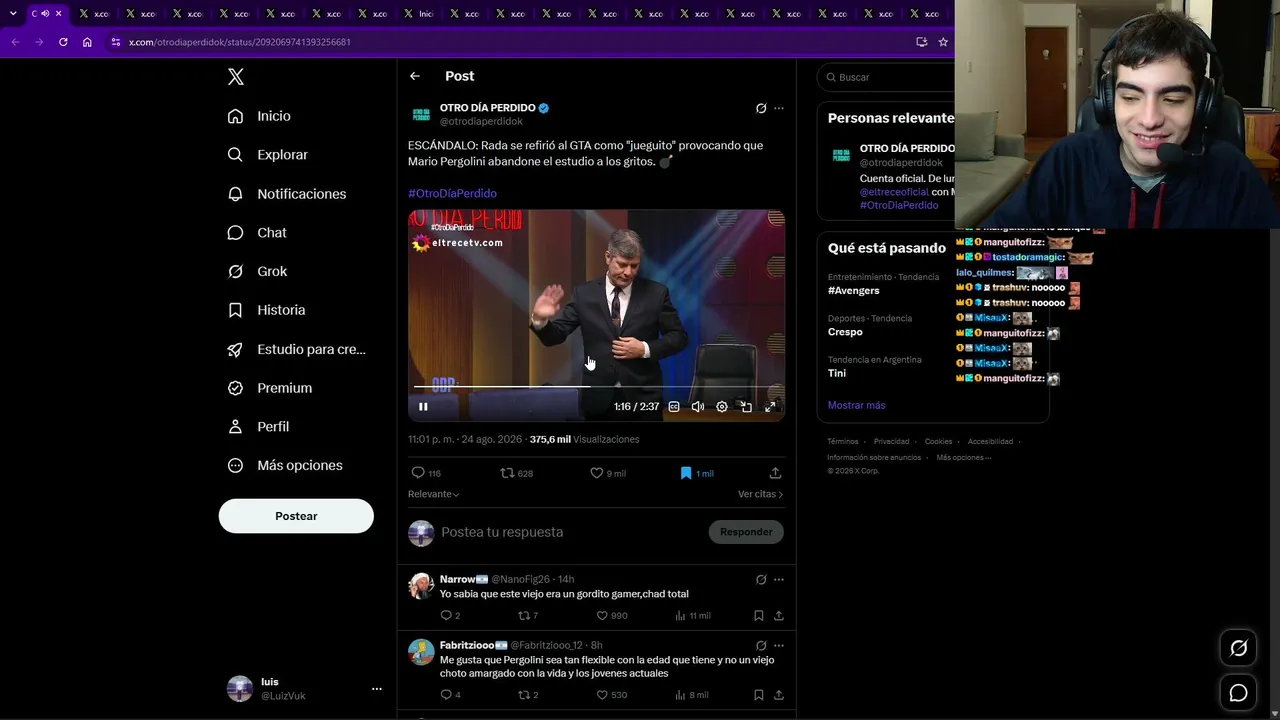Open Historia in the sidebar
Image resolution: width=1280 pixels, height=720 pixels.
(x=266, y=310)
